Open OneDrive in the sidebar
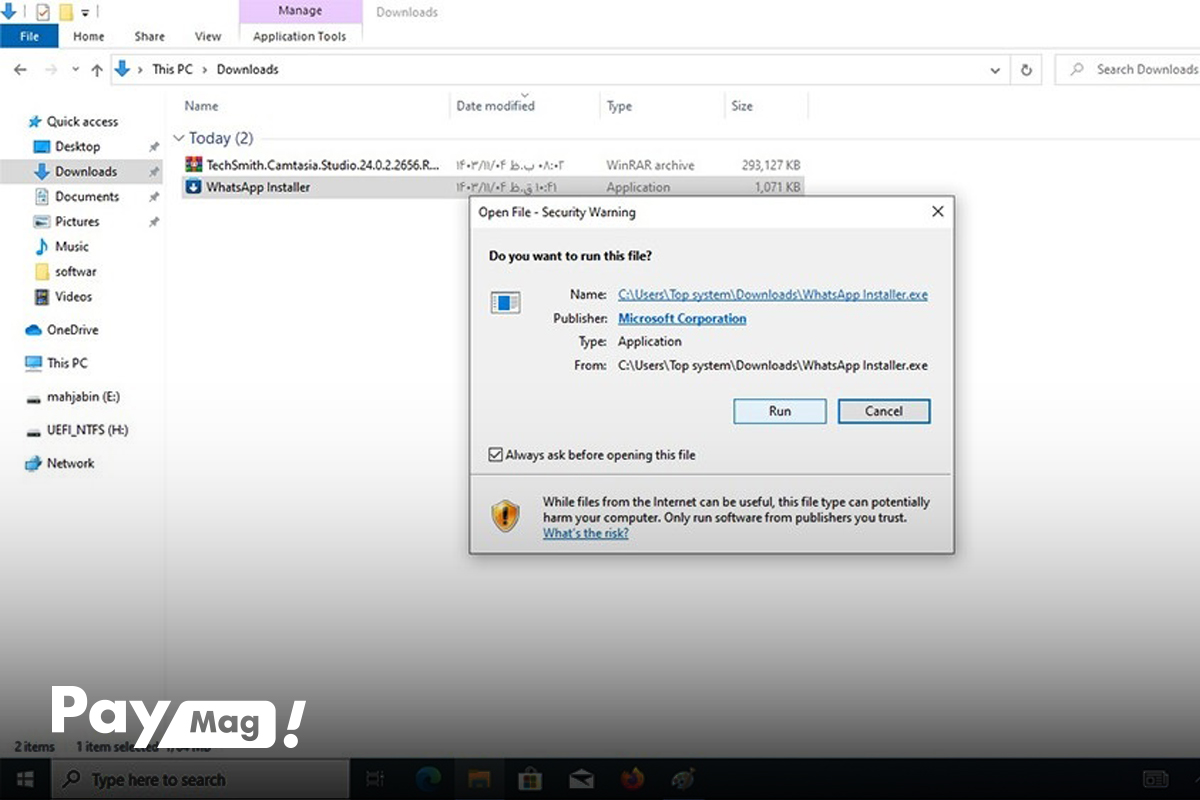Viewport: 1200px width, 800px height. point(72,329)
